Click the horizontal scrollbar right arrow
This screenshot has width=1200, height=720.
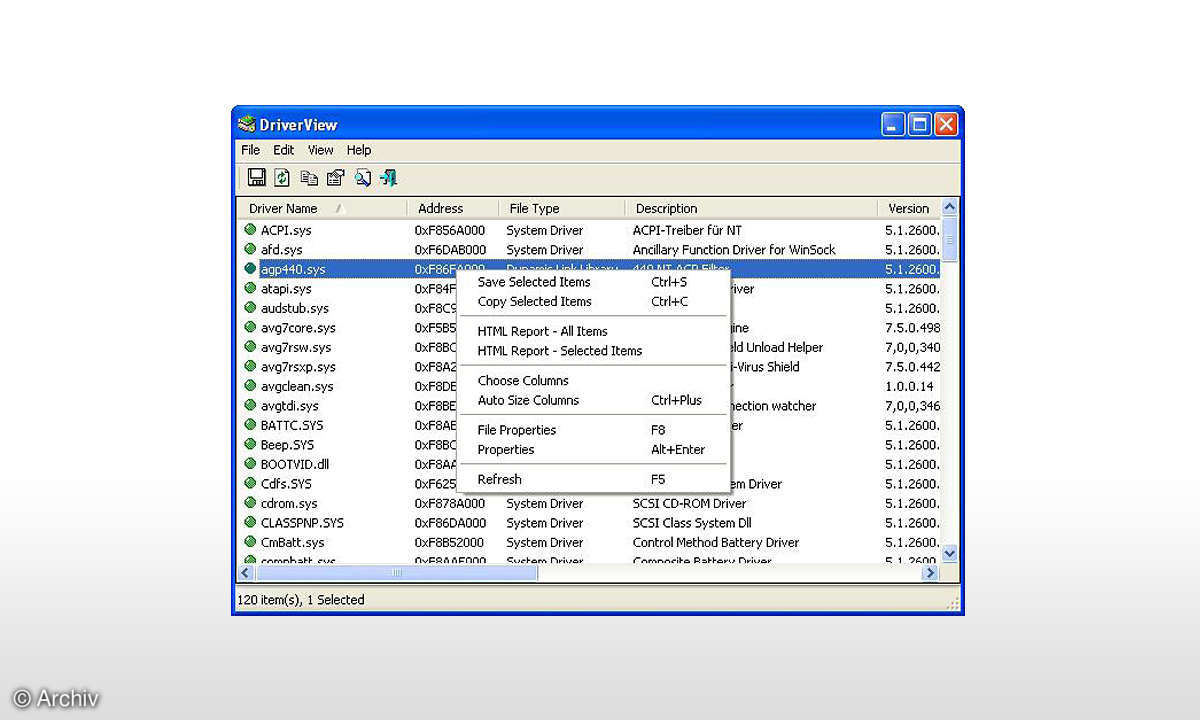pos(930,573)
